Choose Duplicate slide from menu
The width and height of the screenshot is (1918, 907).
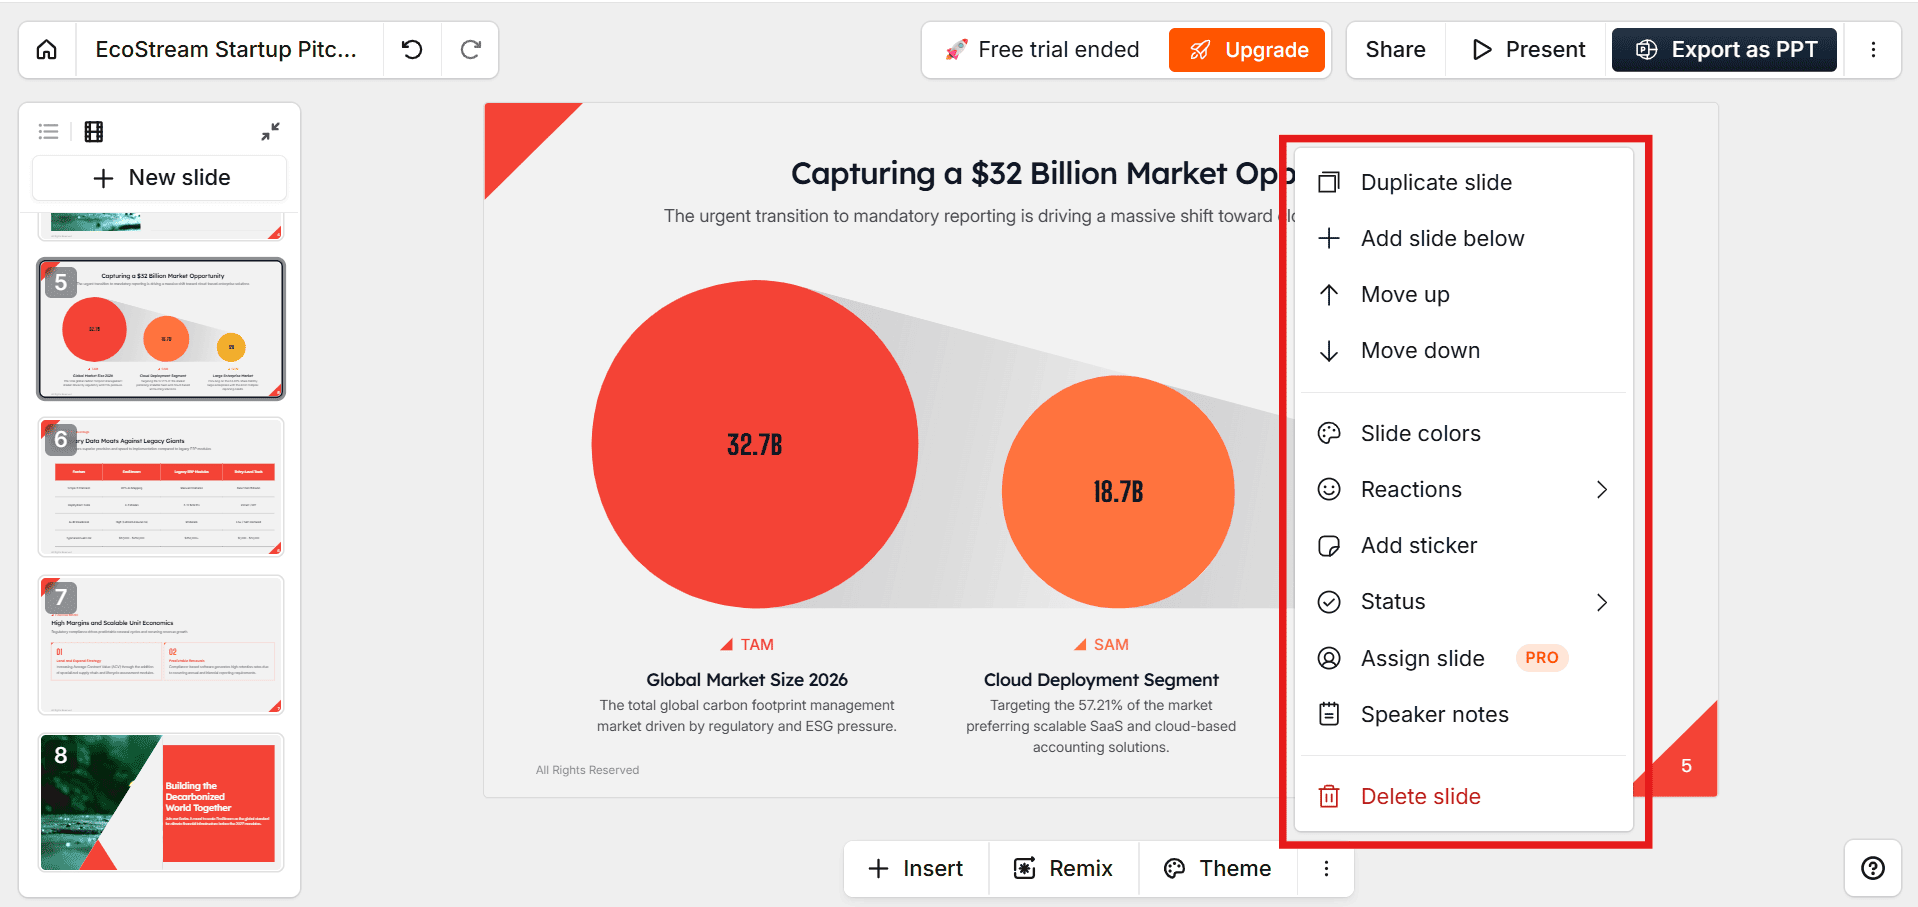[x=1464, y=182]
